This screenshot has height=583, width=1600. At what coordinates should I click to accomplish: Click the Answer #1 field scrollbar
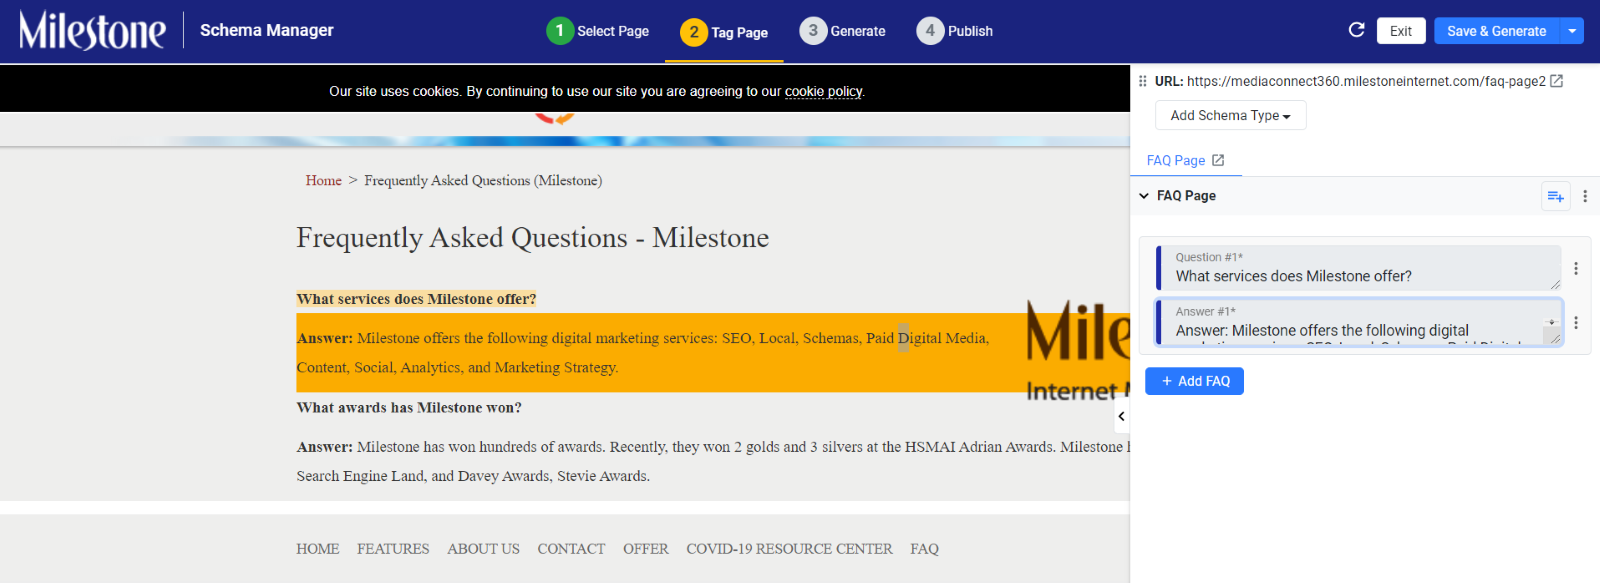pos(1552,324)
